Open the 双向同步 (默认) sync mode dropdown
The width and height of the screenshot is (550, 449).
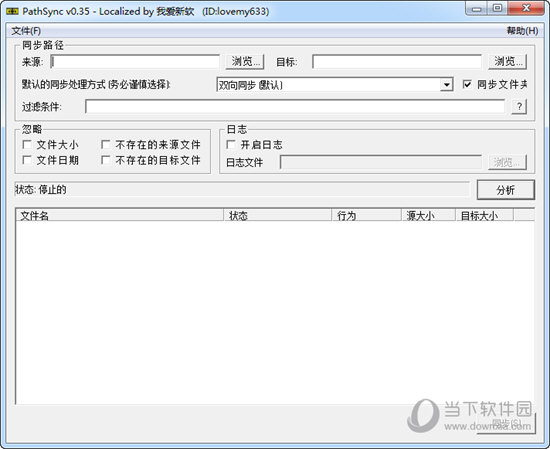coord(335,85)
